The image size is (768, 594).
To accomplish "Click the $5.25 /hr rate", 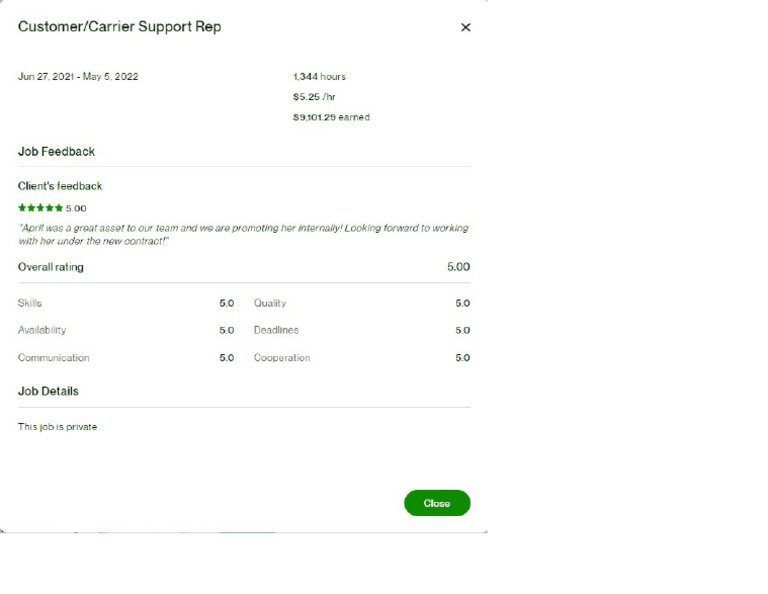I will [312, 97].
